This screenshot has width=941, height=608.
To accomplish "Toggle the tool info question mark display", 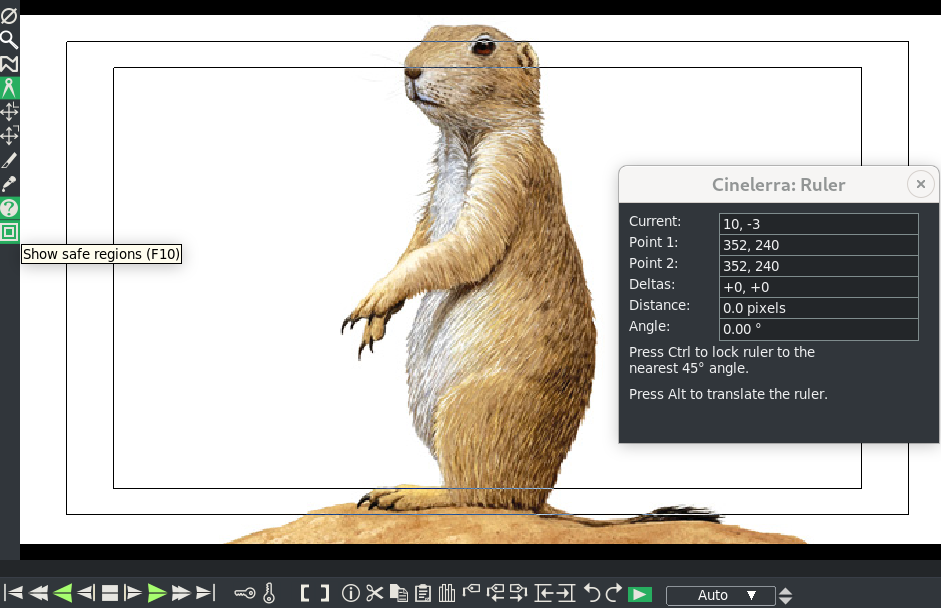I will (x=9, y=207).
